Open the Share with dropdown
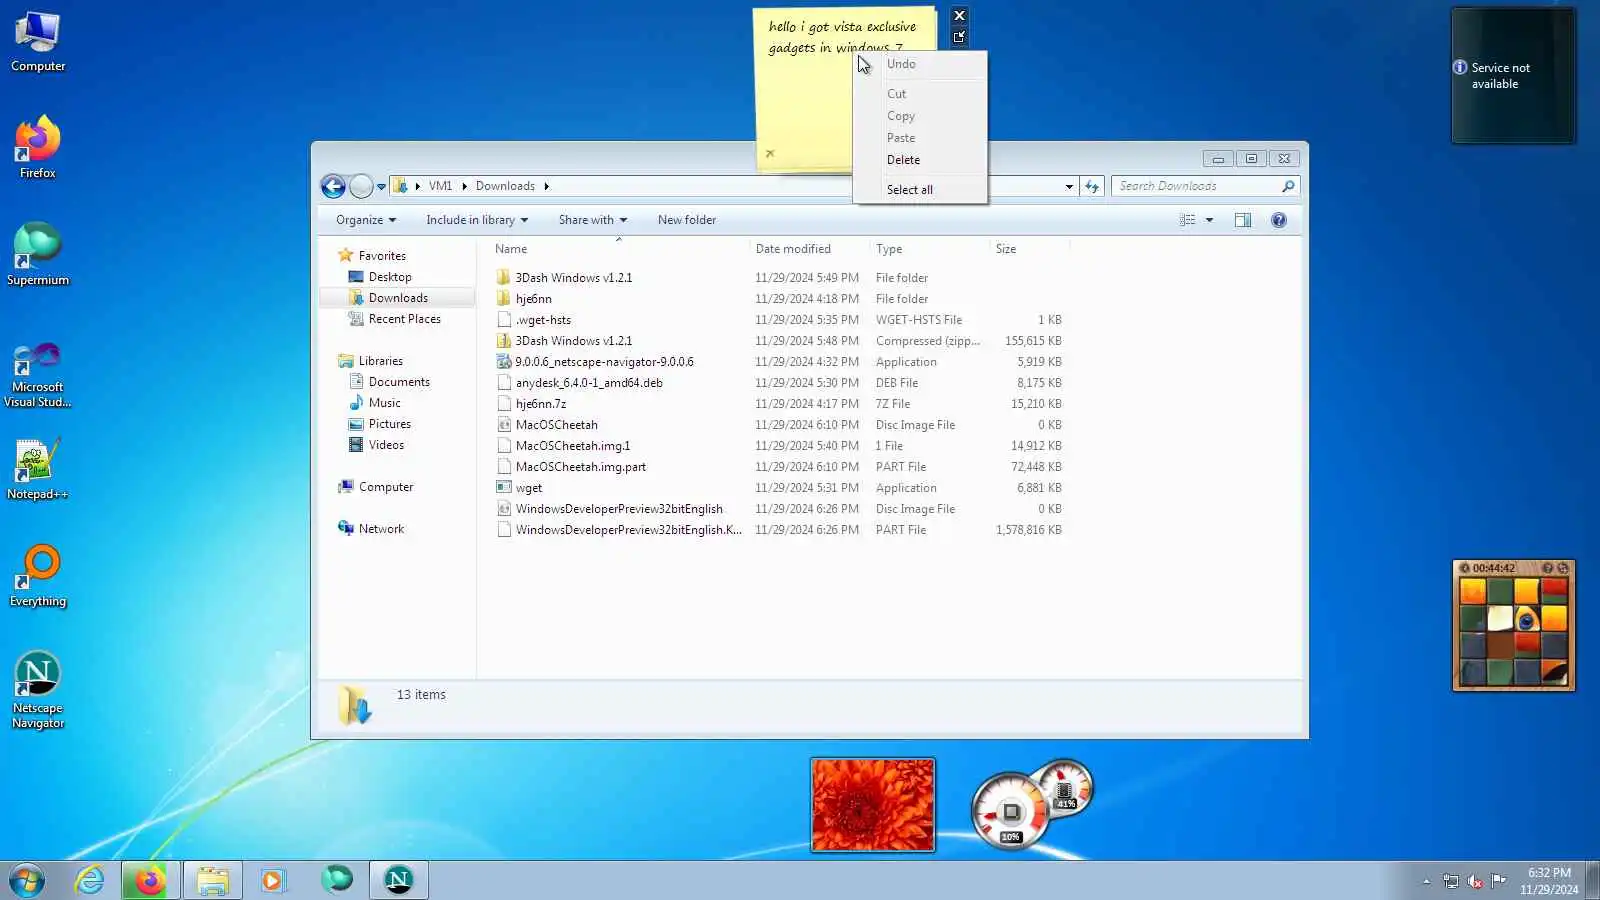The image size is (1600, 900). click(x=593, y=220)
